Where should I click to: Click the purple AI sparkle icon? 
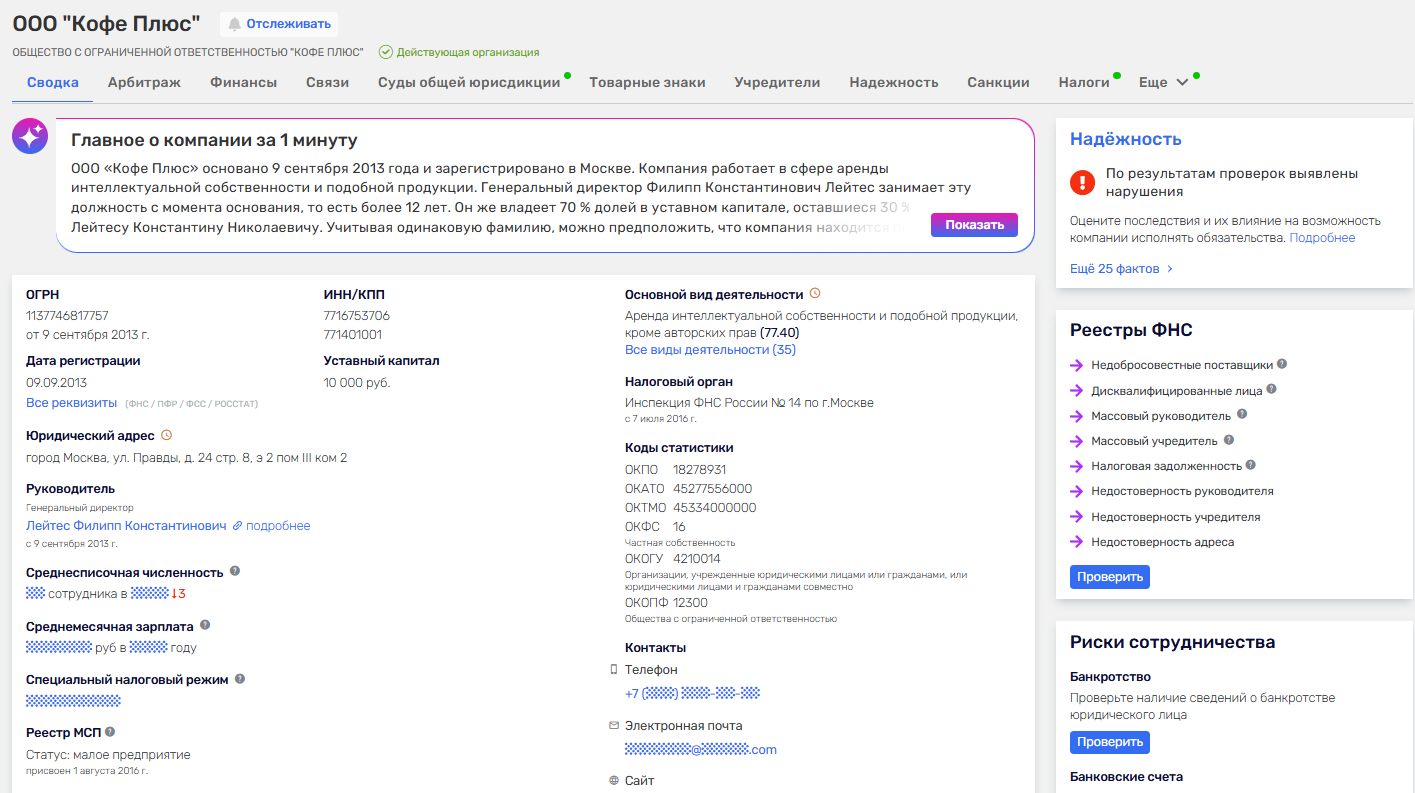pyautogui.click(x=30, y=136)
